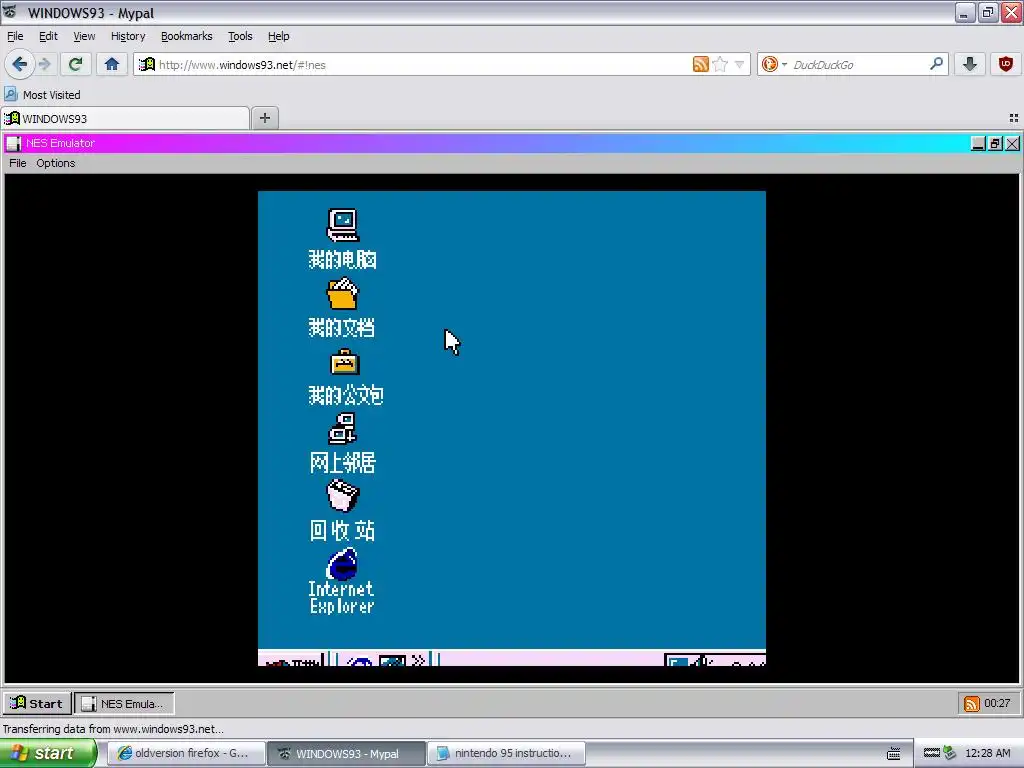Viewport: 1024px width, 768px height.
Task: Open the Tools menu
Action: click(x=240, y=36)
